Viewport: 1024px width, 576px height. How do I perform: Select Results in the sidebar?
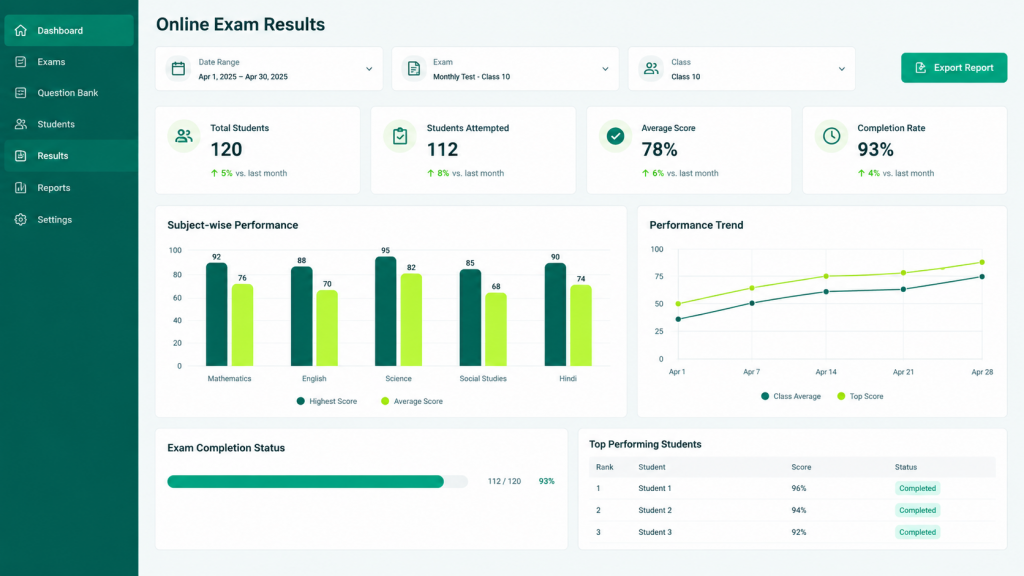(69, 155)
